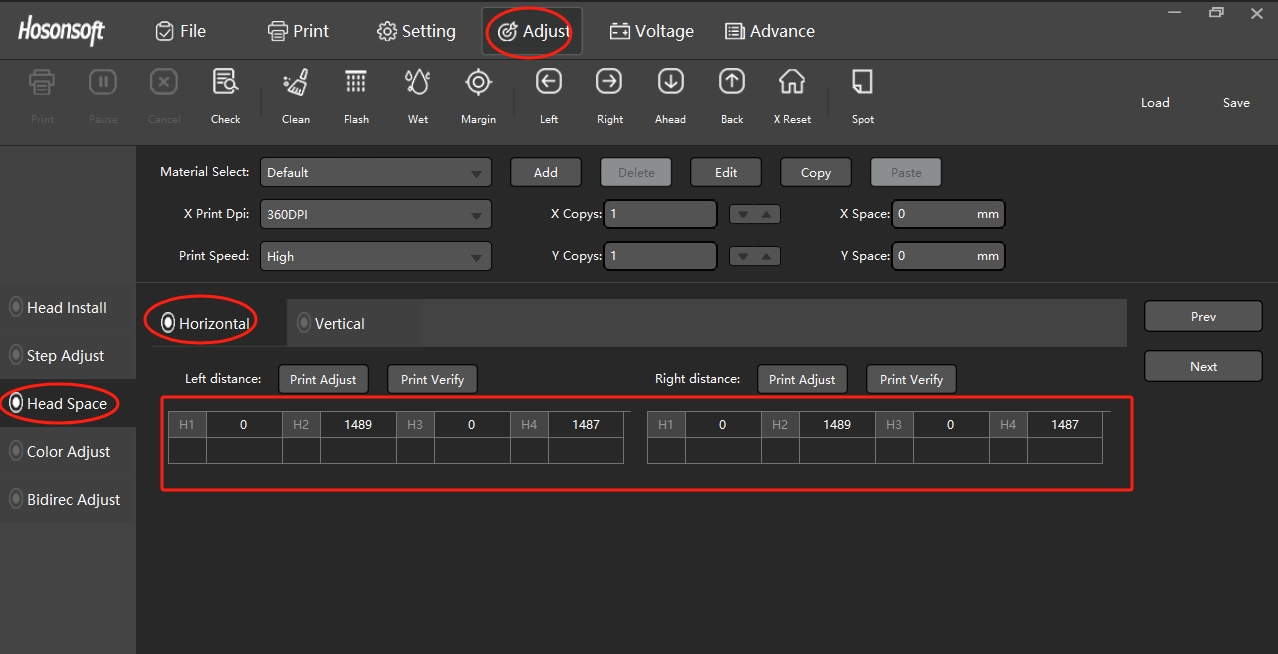Open the Voltage menu tab
Screen dimensions: 1278x654
652,31
